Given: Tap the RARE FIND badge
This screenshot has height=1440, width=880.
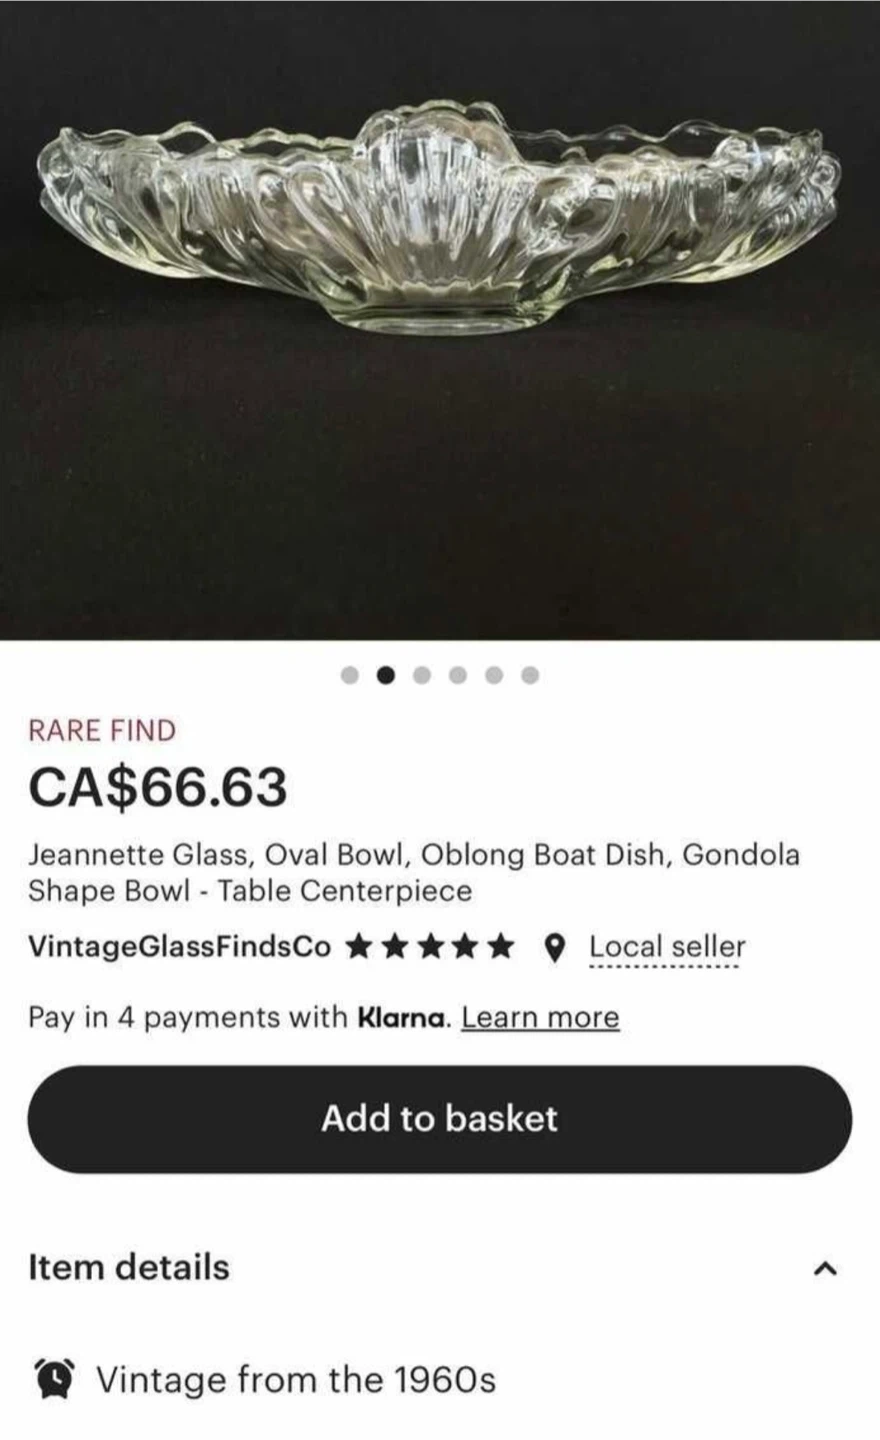Looking at the screenshot, I should pos(102,730).
